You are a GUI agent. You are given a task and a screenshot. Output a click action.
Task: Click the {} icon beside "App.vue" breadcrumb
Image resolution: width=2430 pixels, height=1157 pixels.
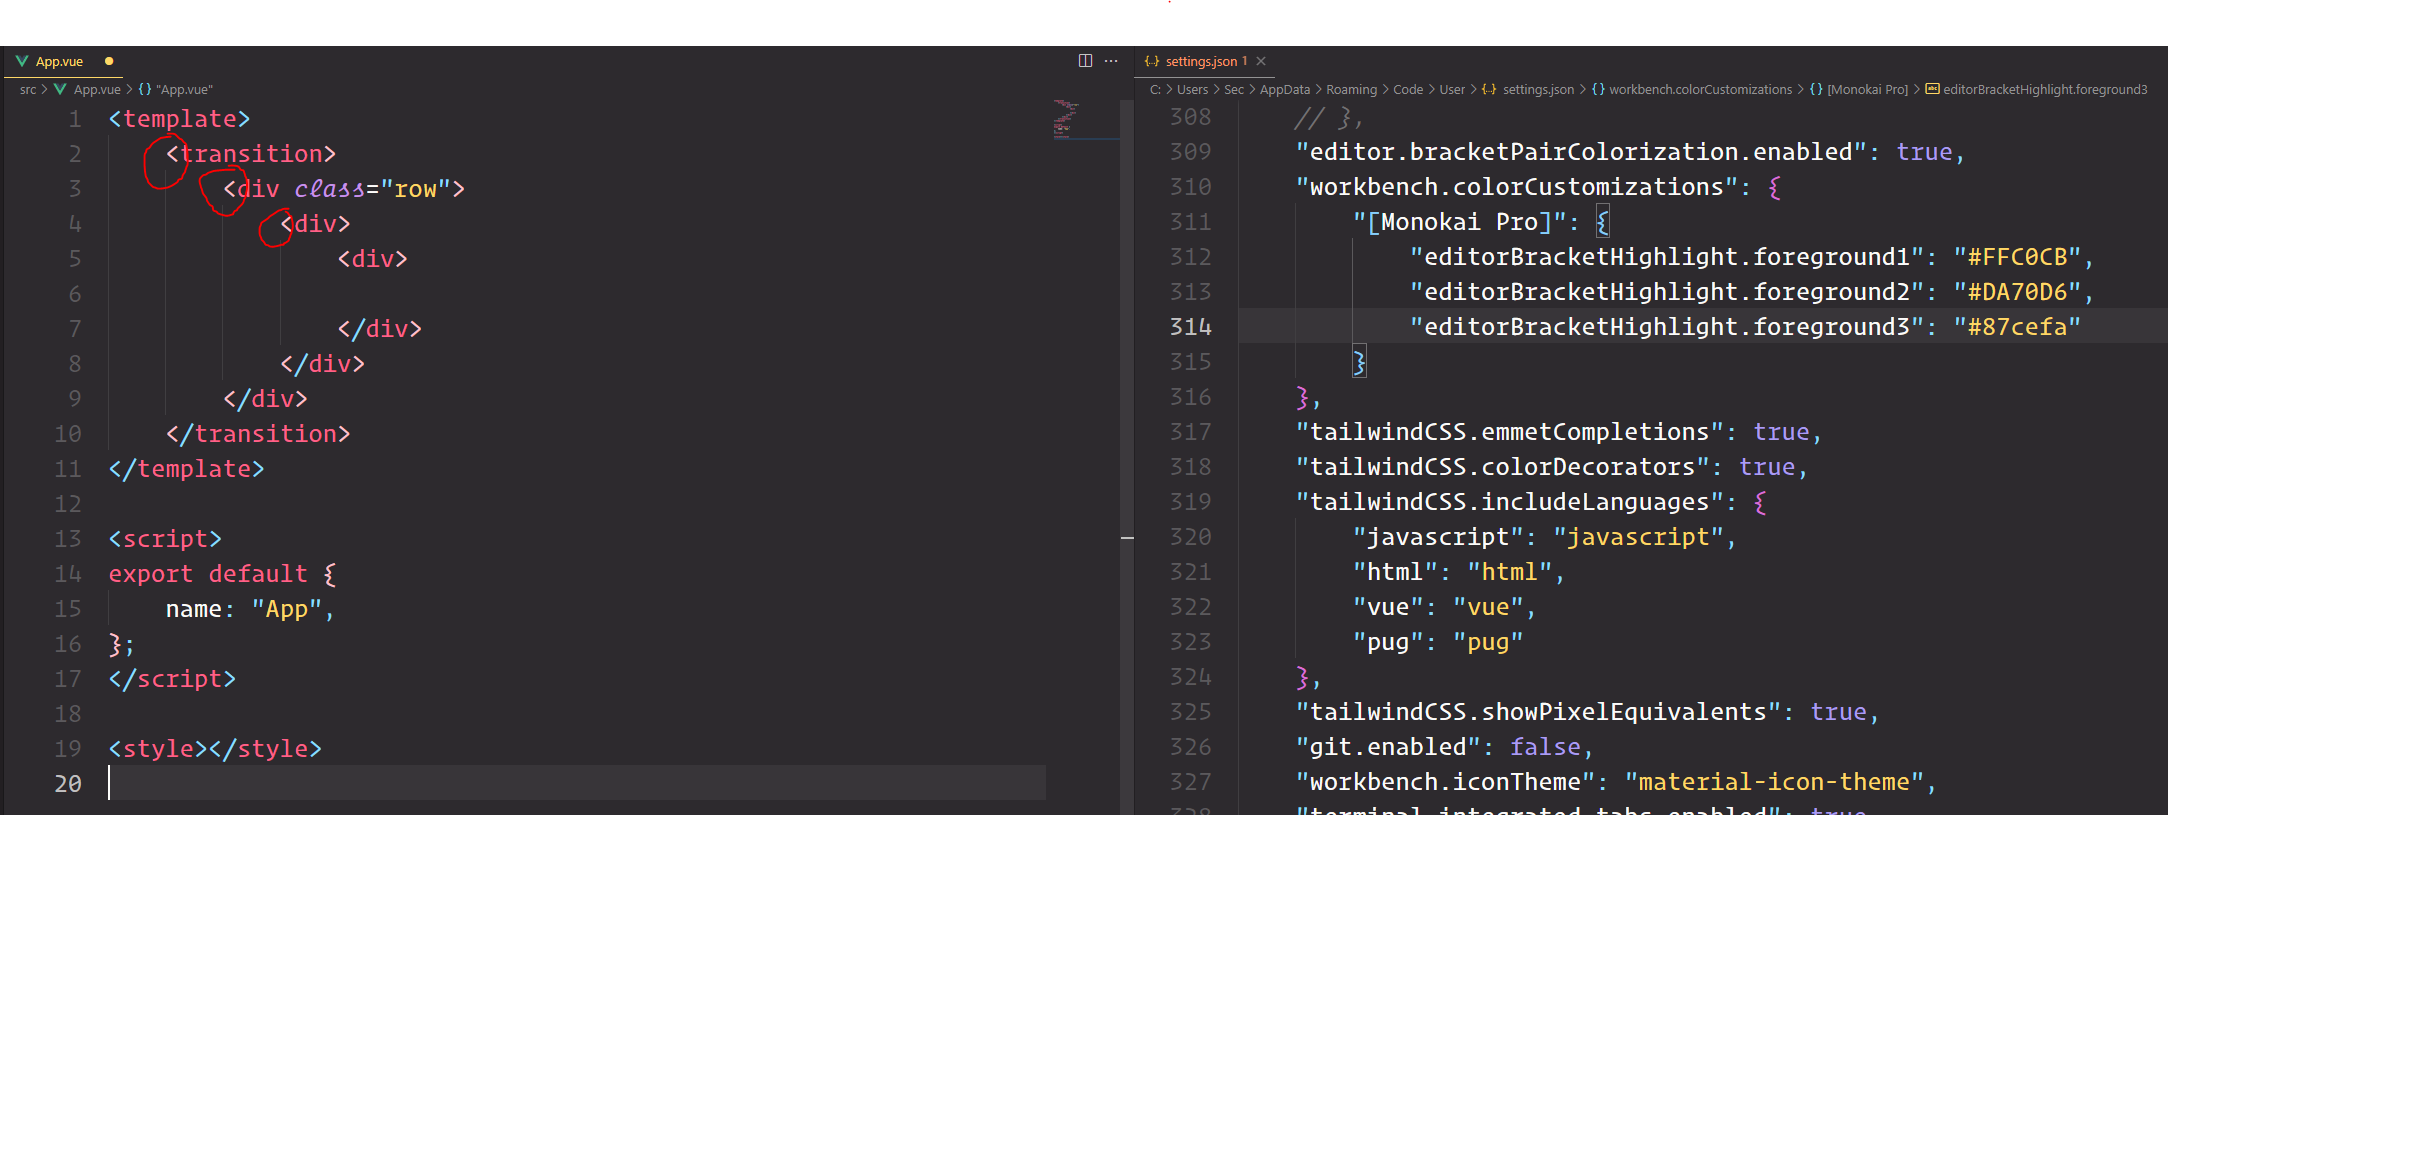coord(146,89)
